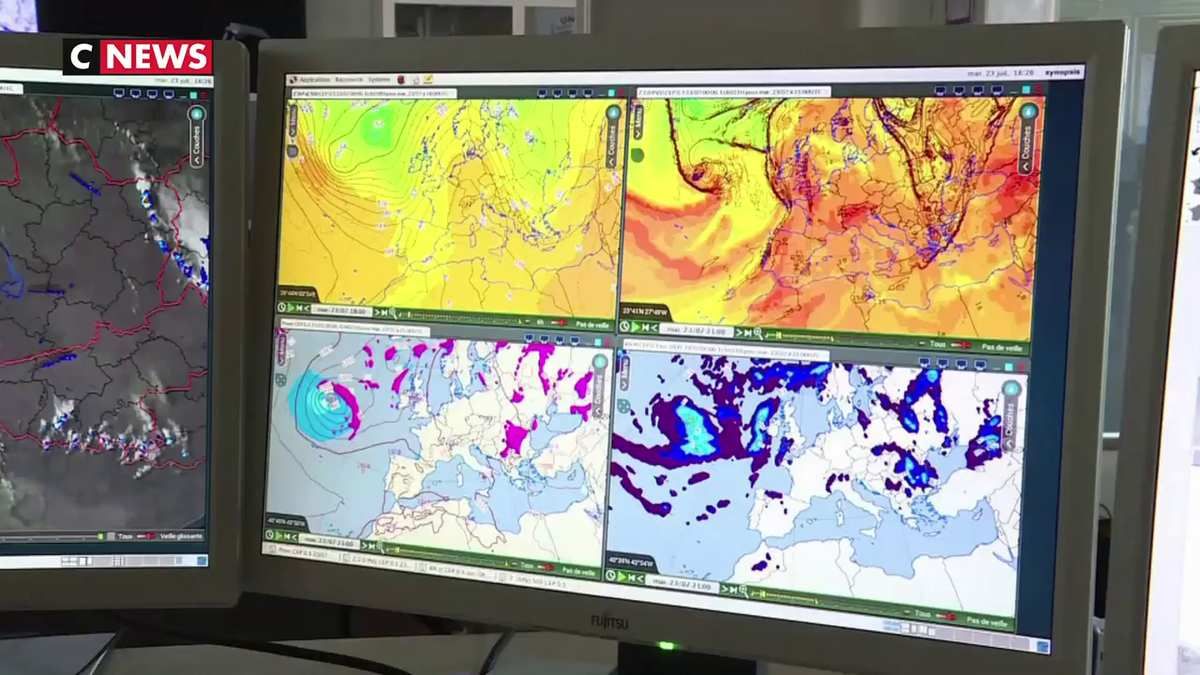Click the Pas de veille button, temperature map
The height and width of the screenshot is (675, 1200).
pyautogui.click(x=1000, y=347)
